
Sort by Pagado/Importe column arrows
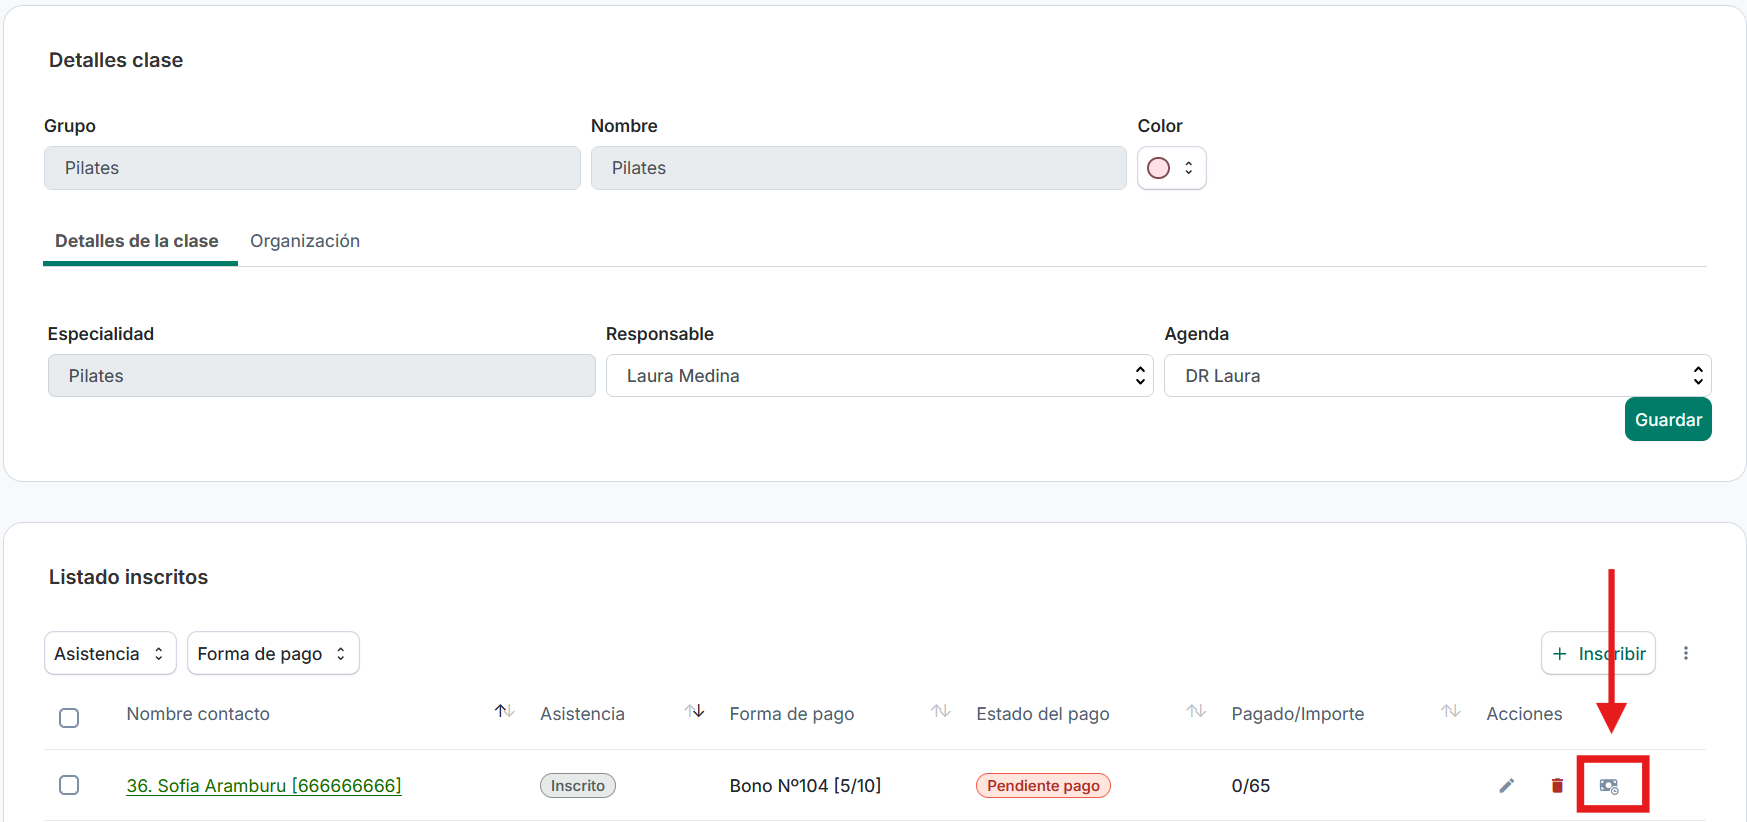[x=1450, y=711]
